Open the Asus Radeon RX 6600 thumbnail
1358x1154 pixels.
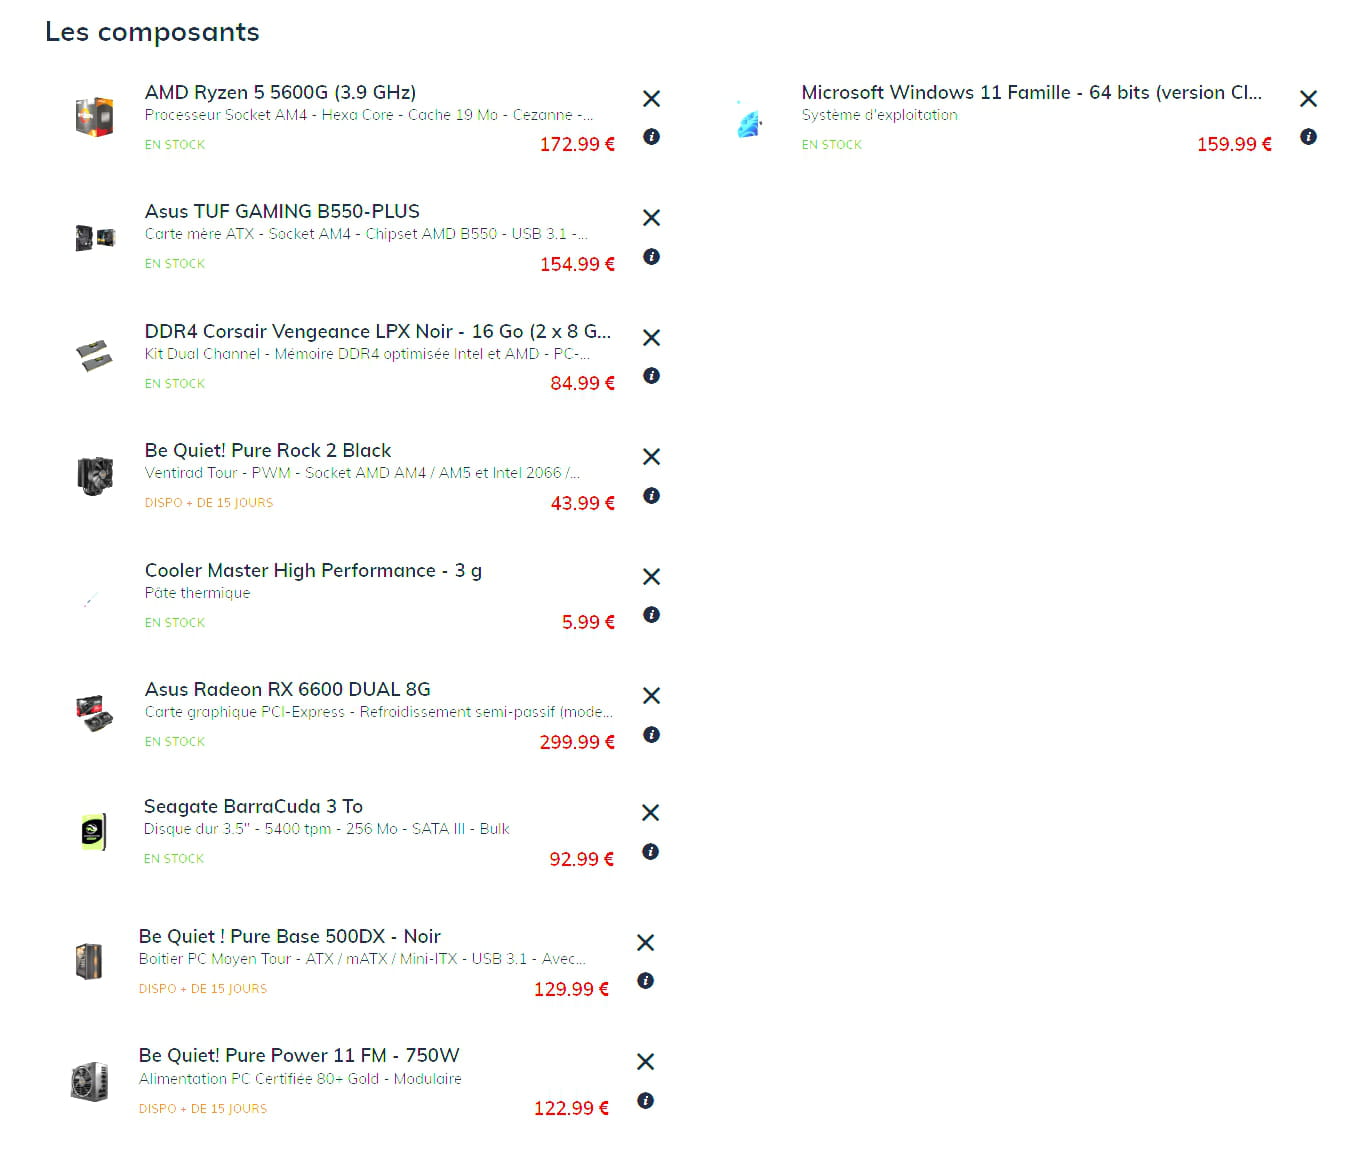click(95, 713)
